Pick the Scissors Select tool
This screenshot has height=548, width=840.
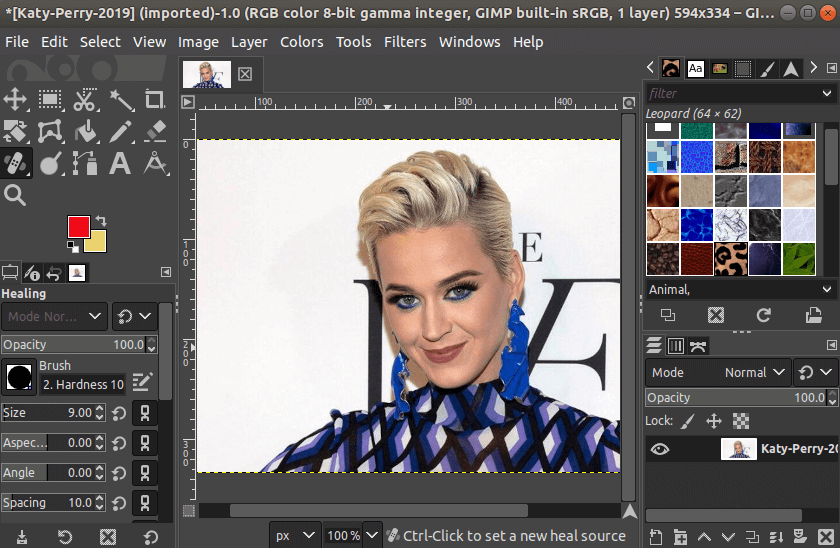[86, 99]
